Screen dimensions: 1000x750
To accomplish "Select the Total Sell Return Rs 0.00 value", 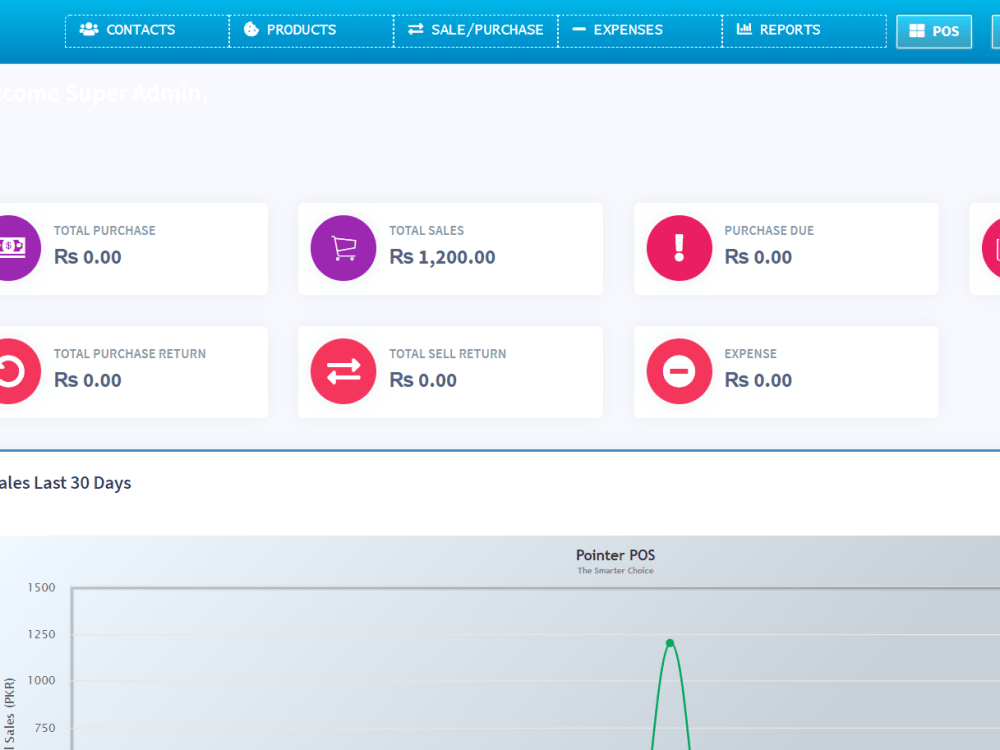I will coord(423,380).
